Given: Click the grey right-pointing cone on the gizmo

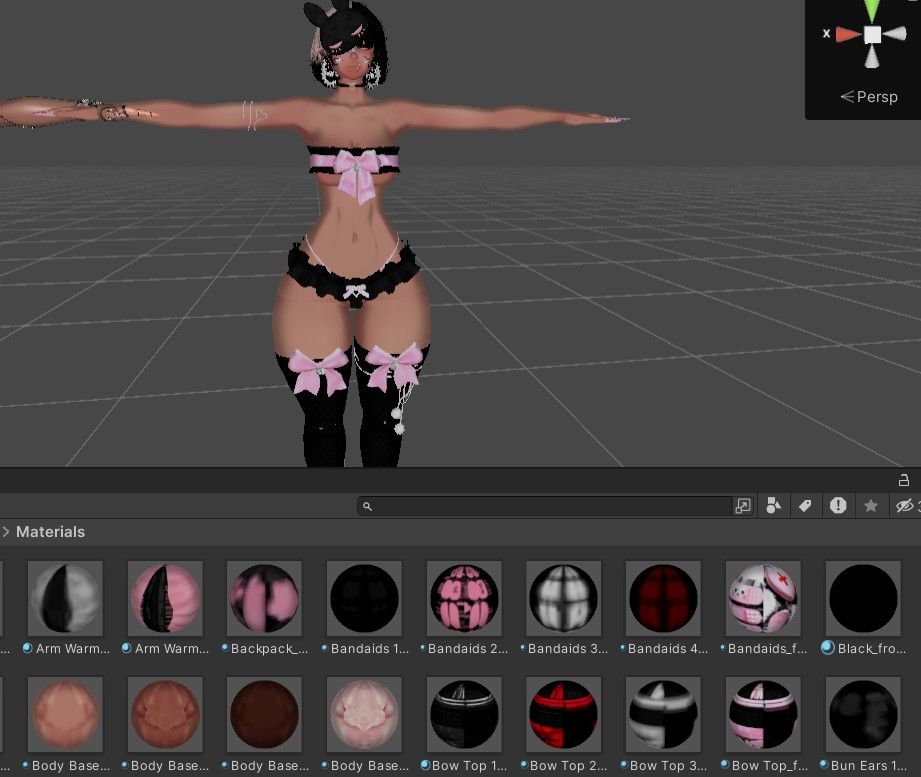Looking at the screenshot, I should point(895,34).
